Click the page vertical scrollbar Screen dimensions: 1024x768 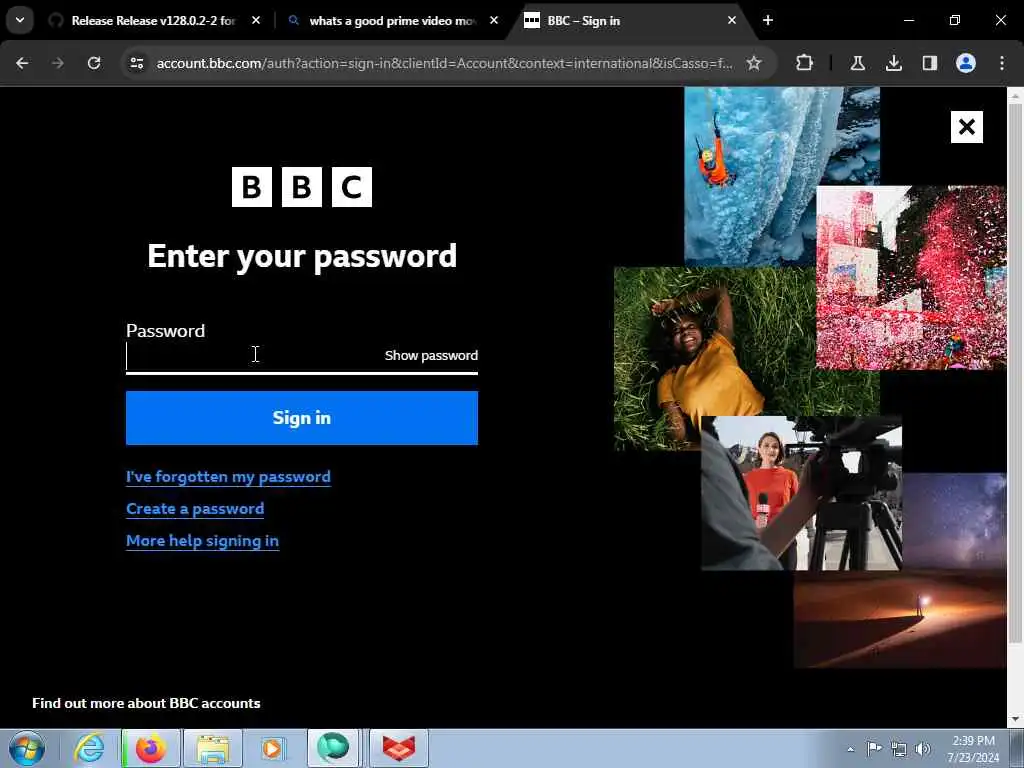(1016, 372)
